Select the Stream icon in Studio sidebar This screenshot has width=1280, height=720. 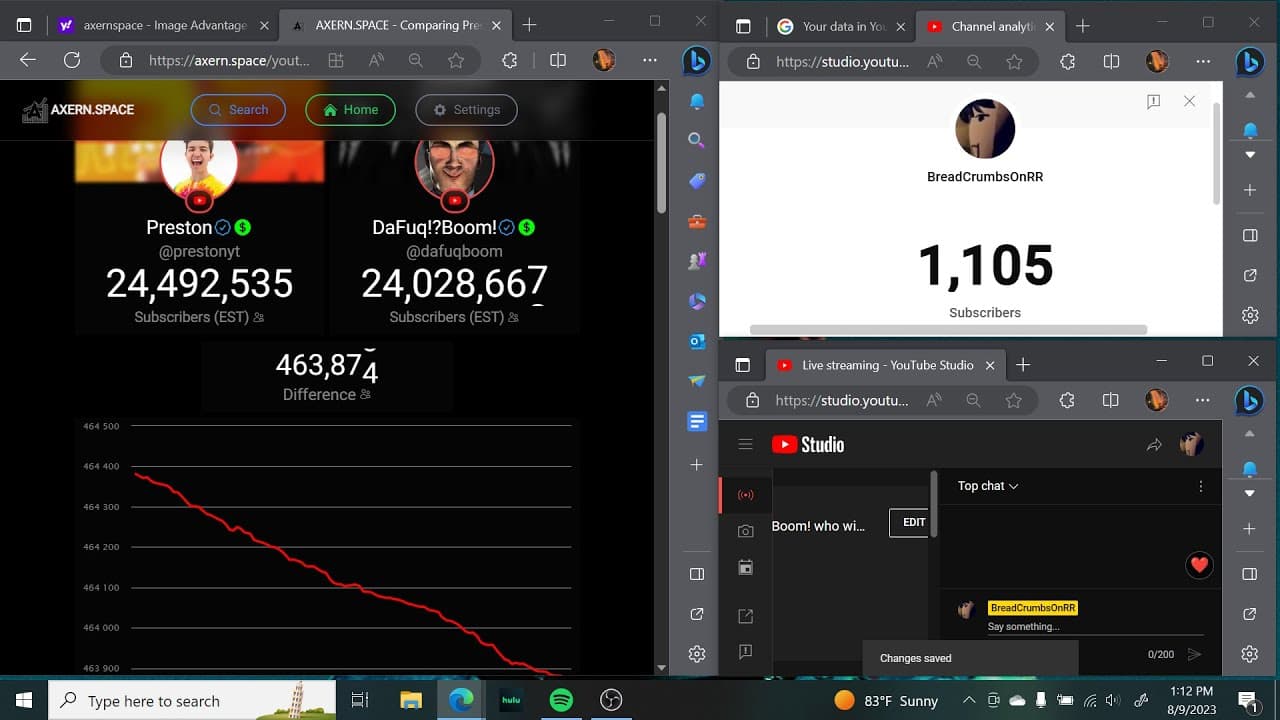pyautogui.click(x=745, y=495)
